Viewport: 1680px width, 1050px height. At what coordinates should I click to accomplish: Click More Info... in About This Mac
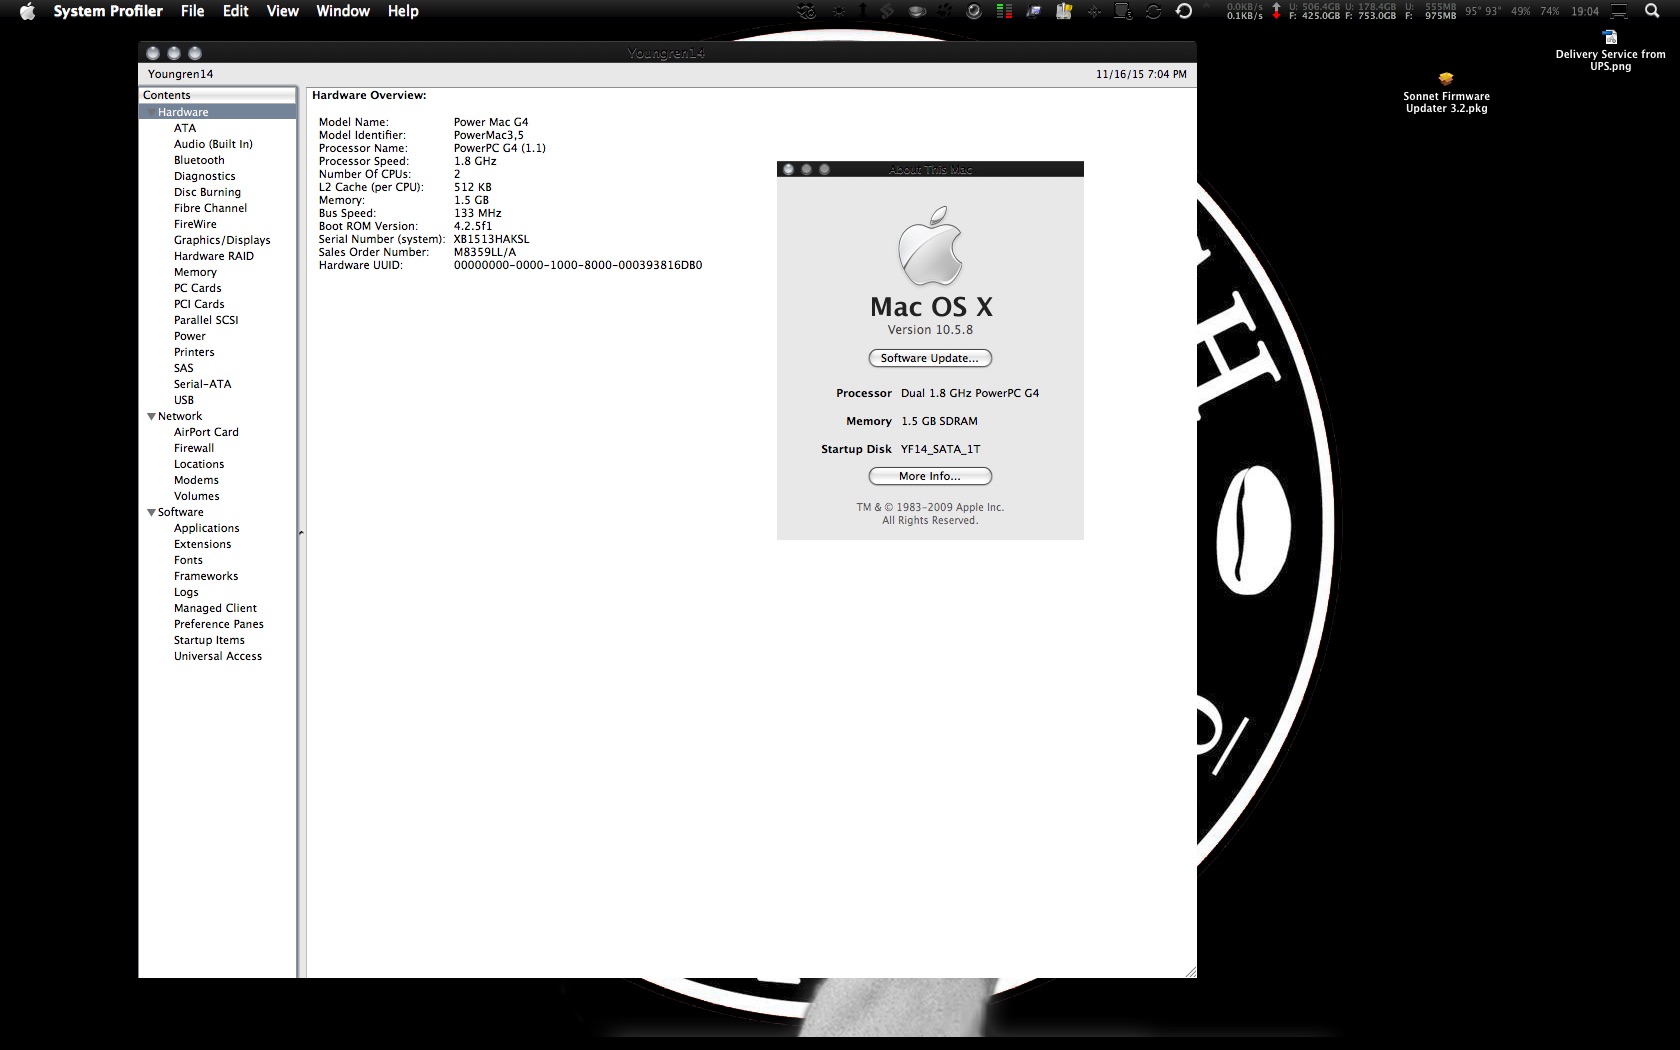930,476
